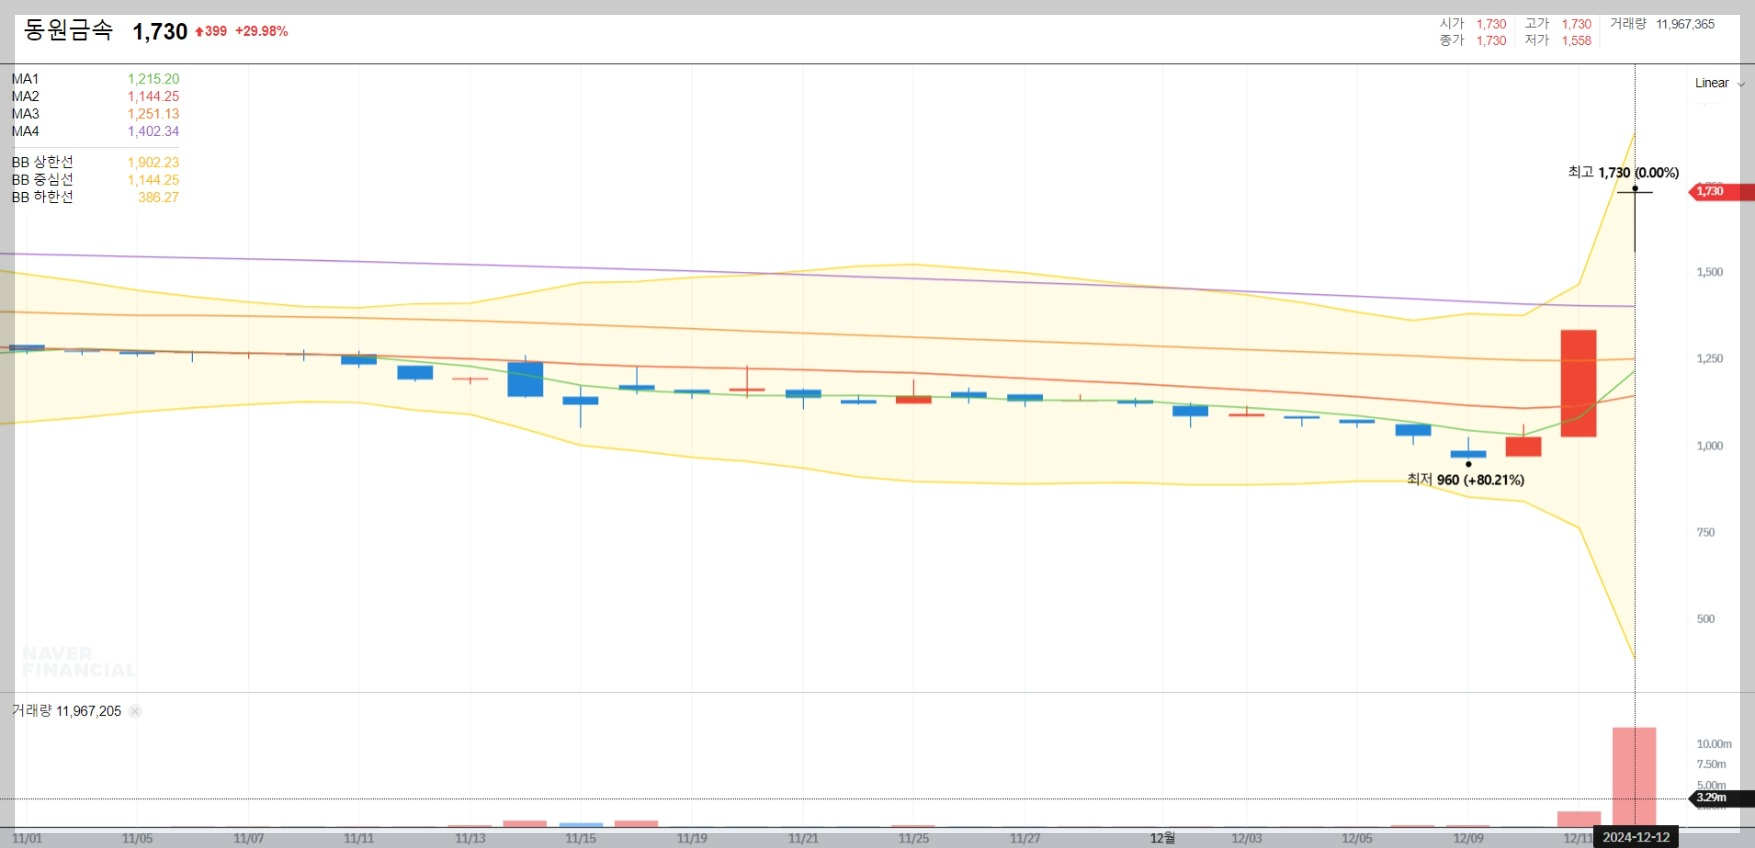Select the 2024-12-12 crosshair date label

coord(1636,838)
